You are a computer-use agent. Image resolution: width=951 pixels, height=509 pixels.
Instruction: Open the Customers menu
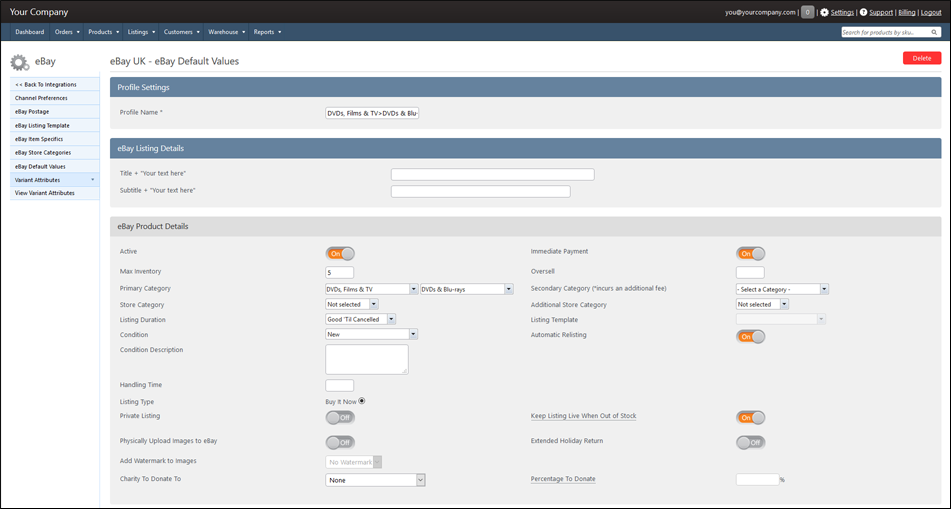coord(182,32)
